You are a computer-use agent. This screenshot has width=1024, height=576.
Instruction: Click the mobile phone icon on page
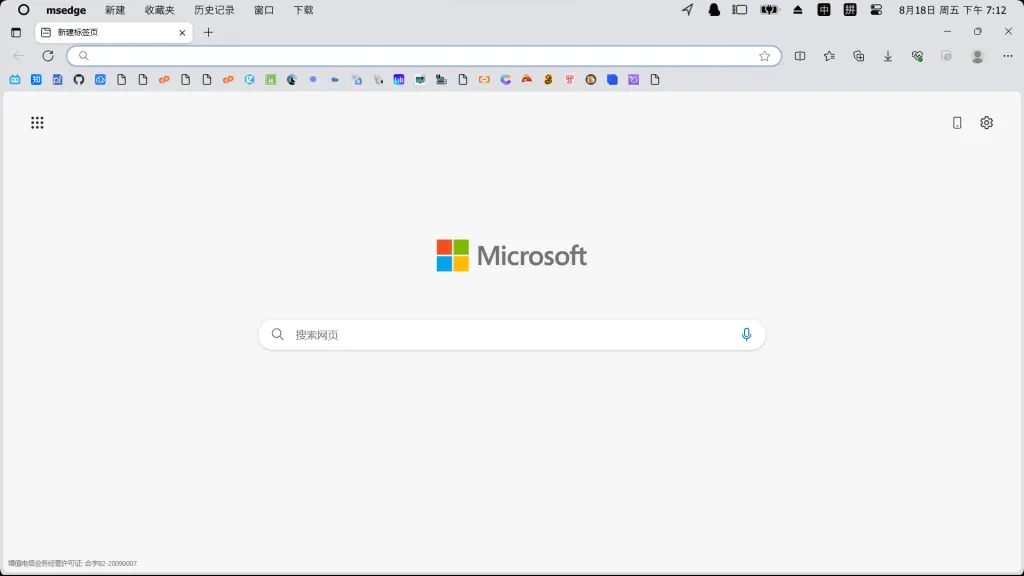click(957, 123)
